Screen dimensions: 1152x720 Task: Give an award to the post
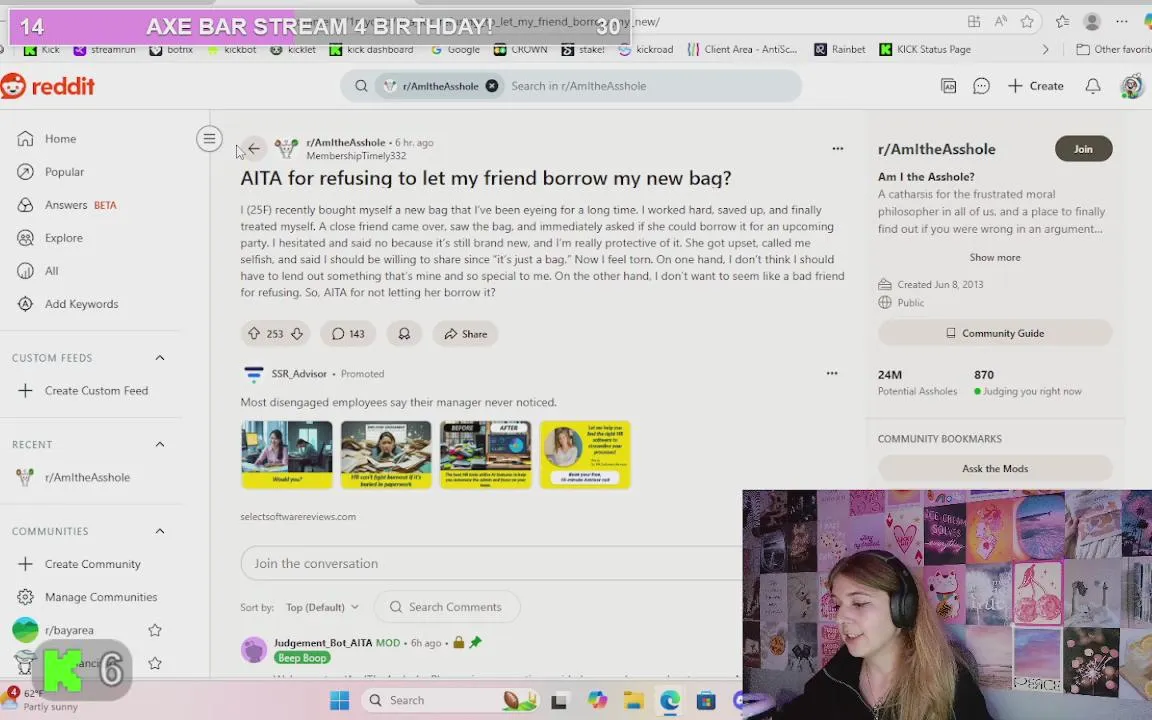(404, 334)
